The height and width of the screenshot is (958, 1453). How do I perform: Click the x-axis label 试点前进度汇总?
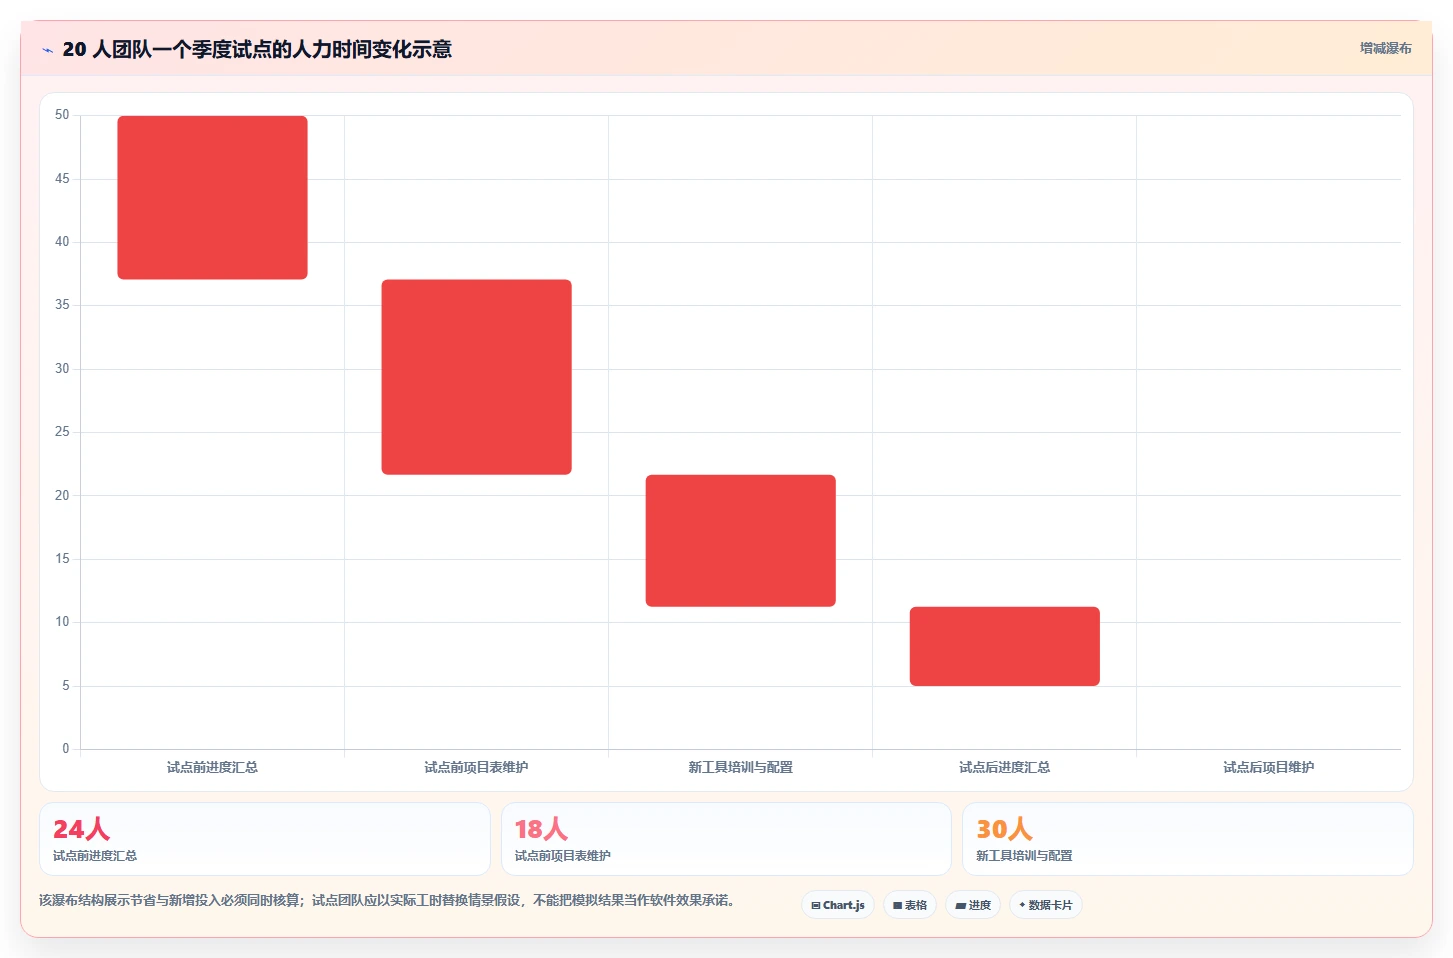(x=212, y=767)
